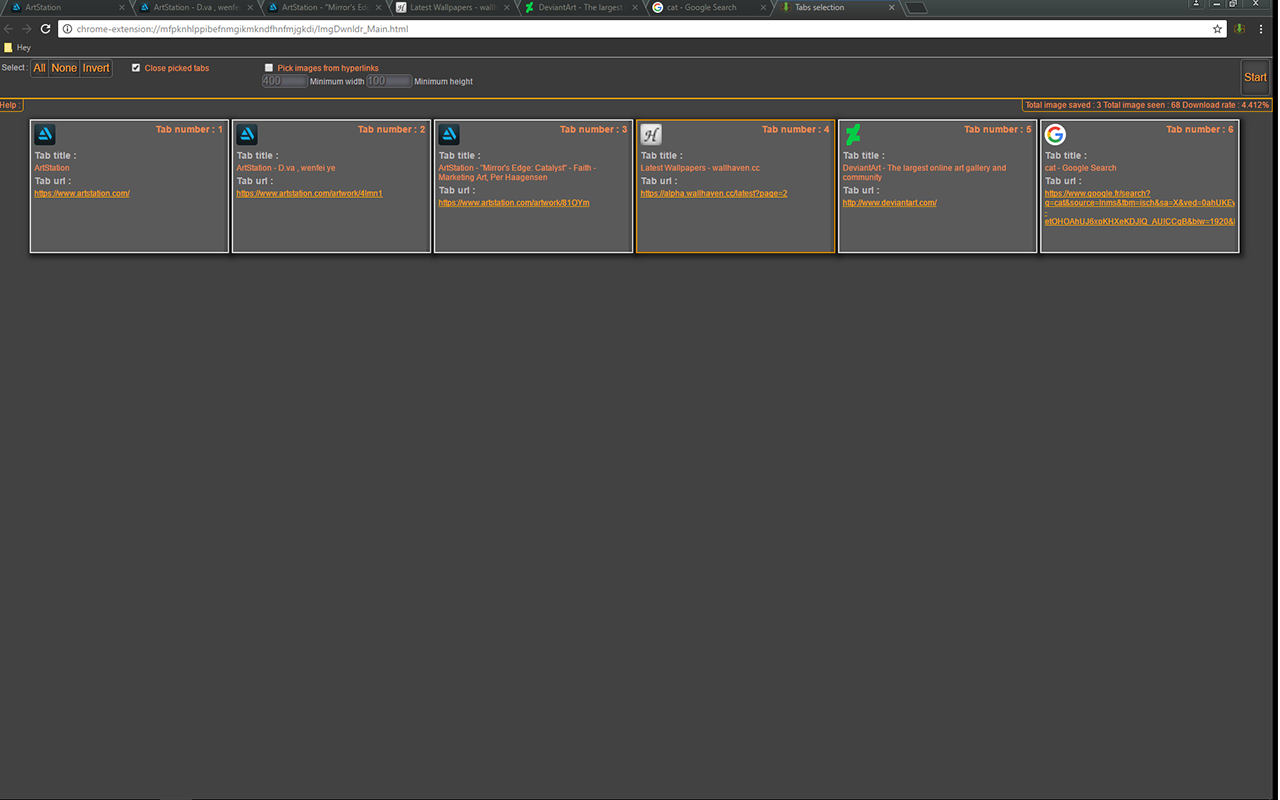Open the artstation.com/artwork/4lmn1 link

tap(309, 193)
